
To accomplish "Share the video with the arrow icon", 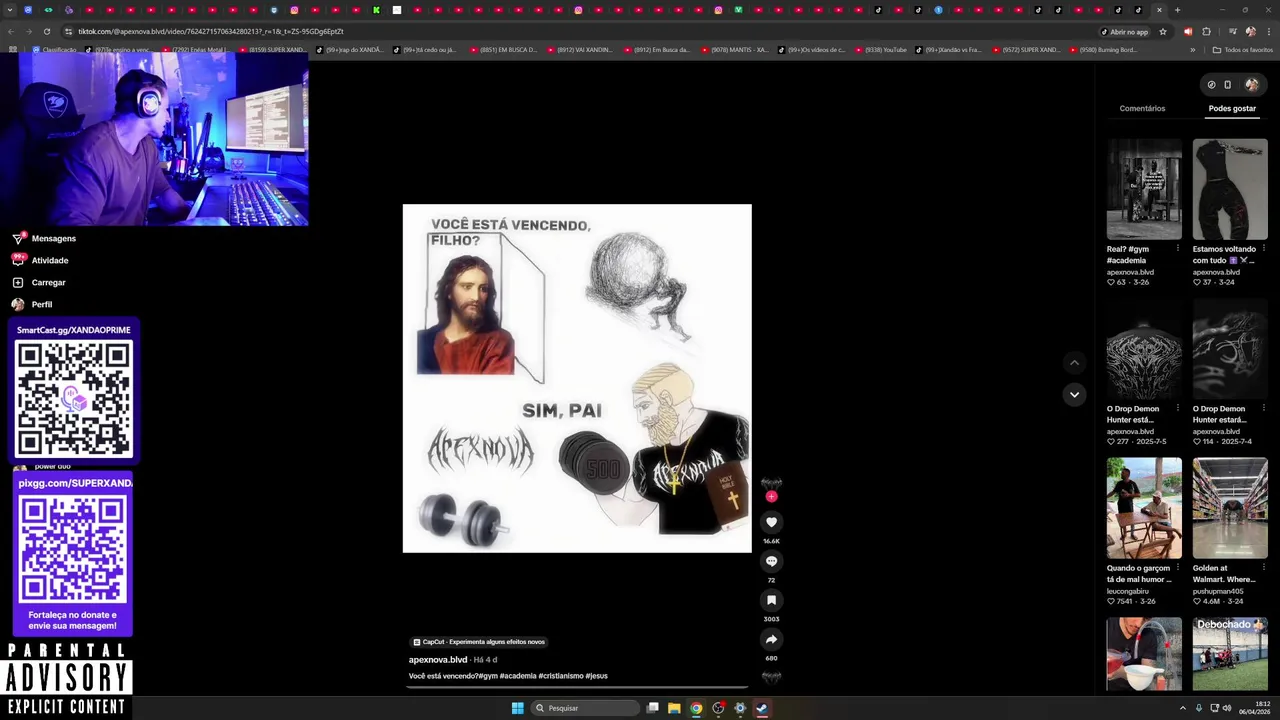I will (x=771, y=639).
